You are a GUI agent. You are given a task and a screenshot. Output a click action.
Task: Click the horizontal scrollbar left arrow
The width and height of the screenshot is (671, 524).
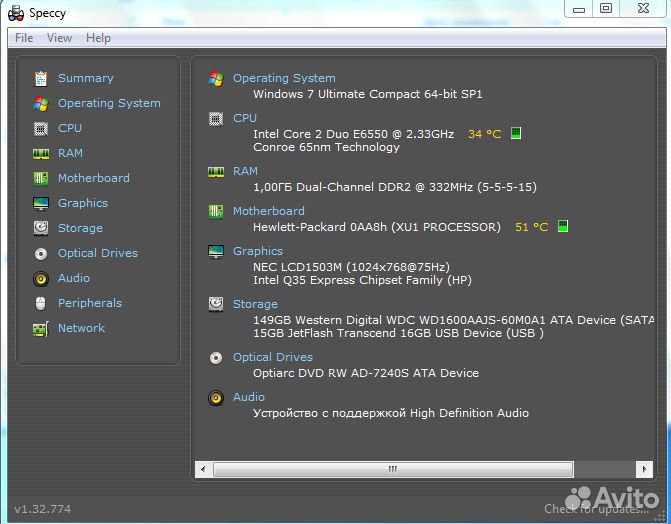point(203,469)
